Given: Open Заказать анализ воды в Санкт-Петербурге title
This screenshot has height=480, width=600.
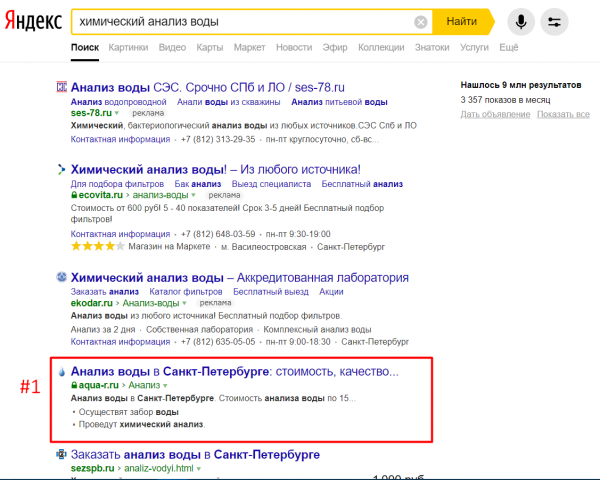Looking at the screenshot, I should 195,454.
